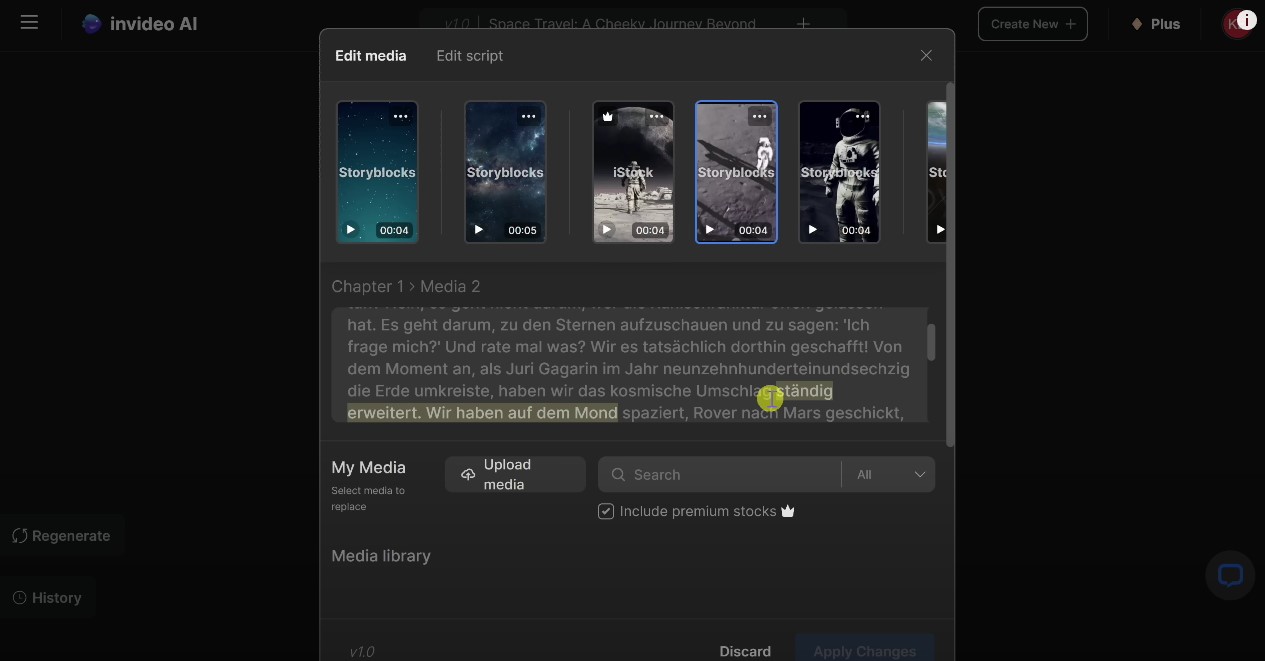
Task: Click highlighted text 'Wir haben auf dem Mond'
Action: pyautogui.click(x=522, y=412)
